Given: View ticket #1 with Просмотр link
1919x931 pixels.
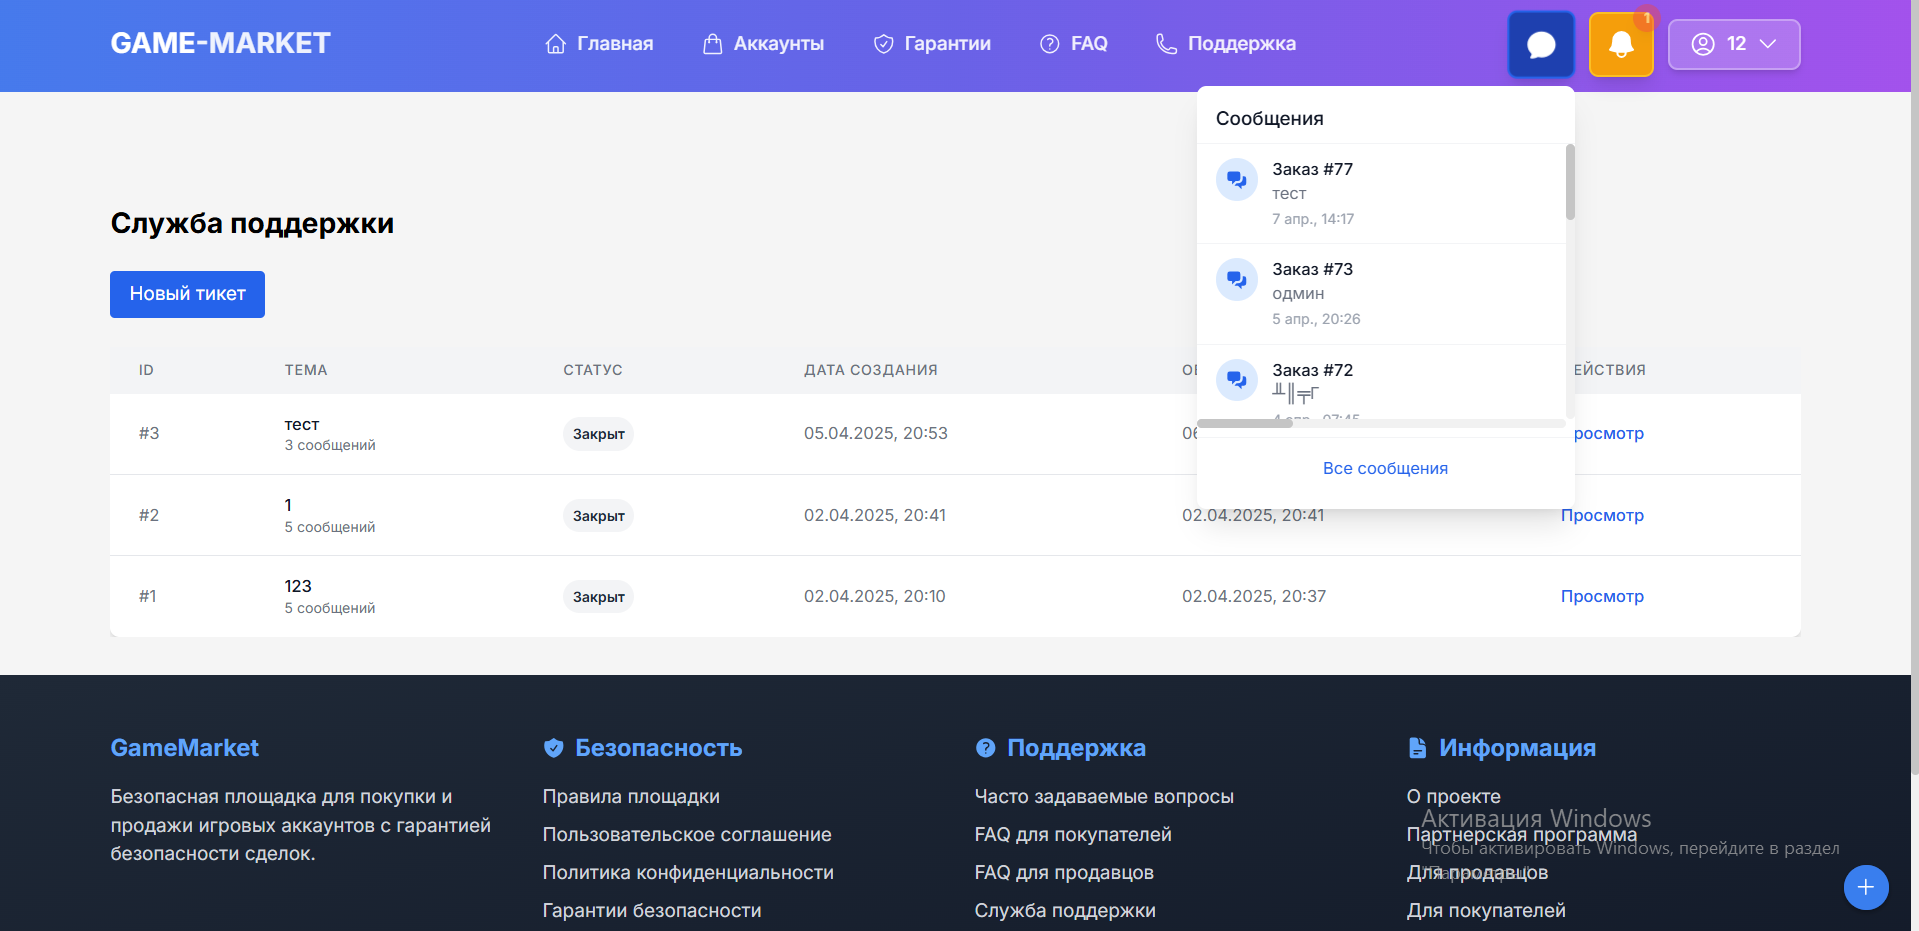Looking at the screenshot, I should pos(1602,596).
